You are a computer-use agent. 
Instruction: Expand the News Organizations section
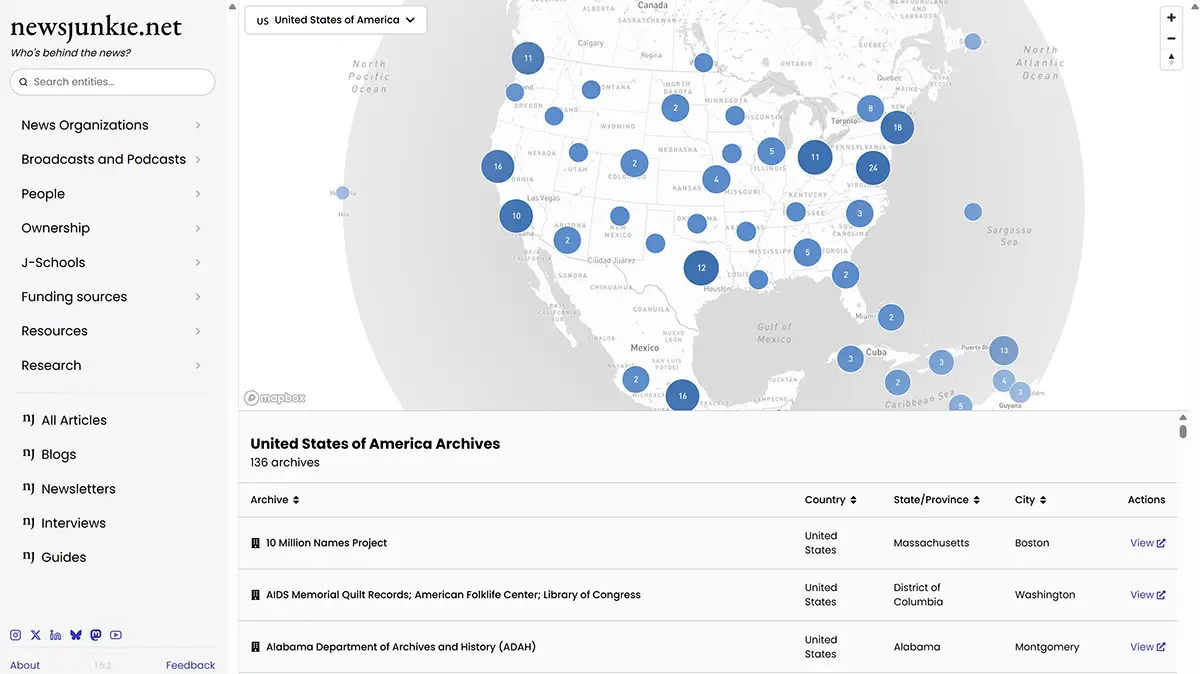point(112,125)
